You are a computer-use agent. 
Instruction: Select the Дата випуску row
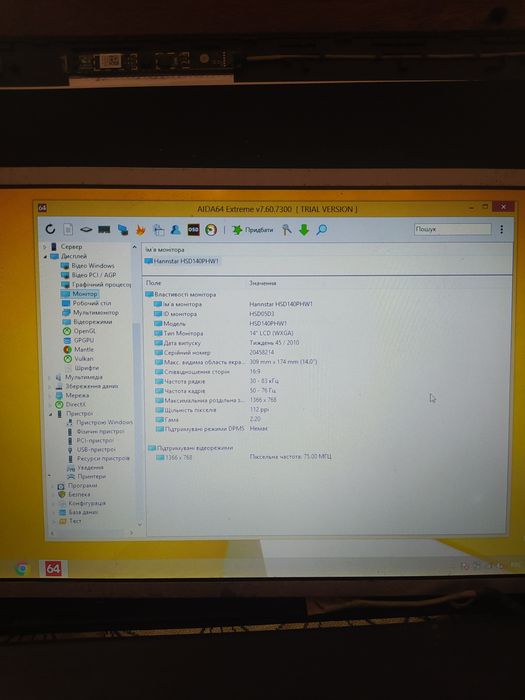[329, 343]
